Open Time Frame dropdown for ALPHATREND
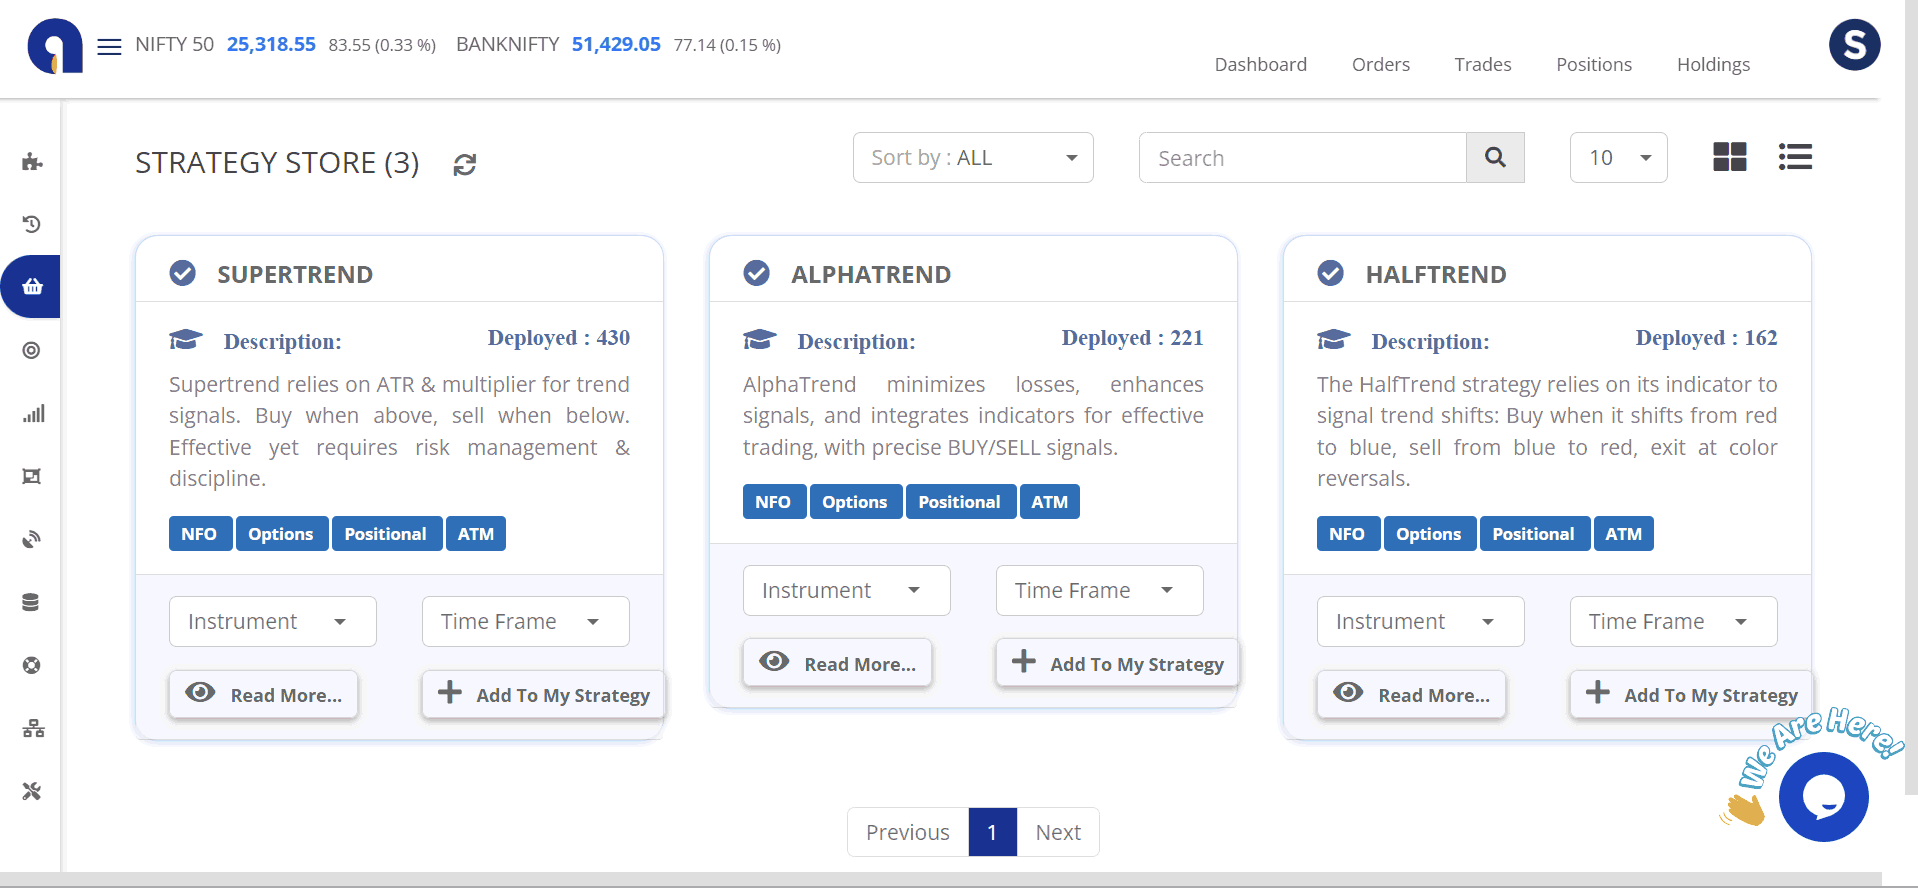The height and width of the screenshot is (888, 1918). coord(1098,591)
